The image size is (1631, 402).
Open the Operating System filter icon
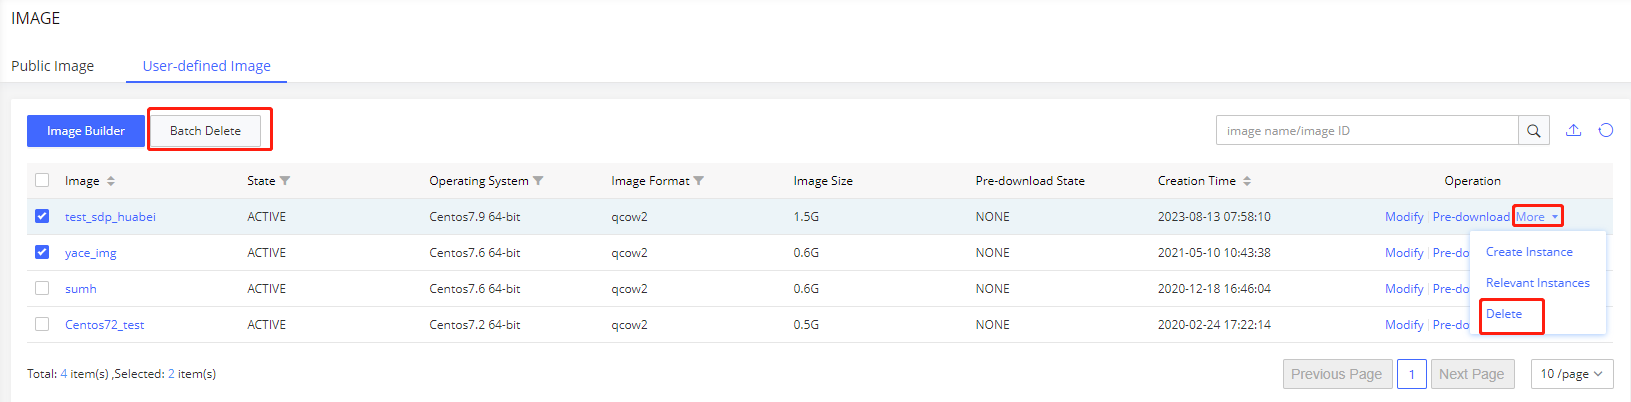538,181
